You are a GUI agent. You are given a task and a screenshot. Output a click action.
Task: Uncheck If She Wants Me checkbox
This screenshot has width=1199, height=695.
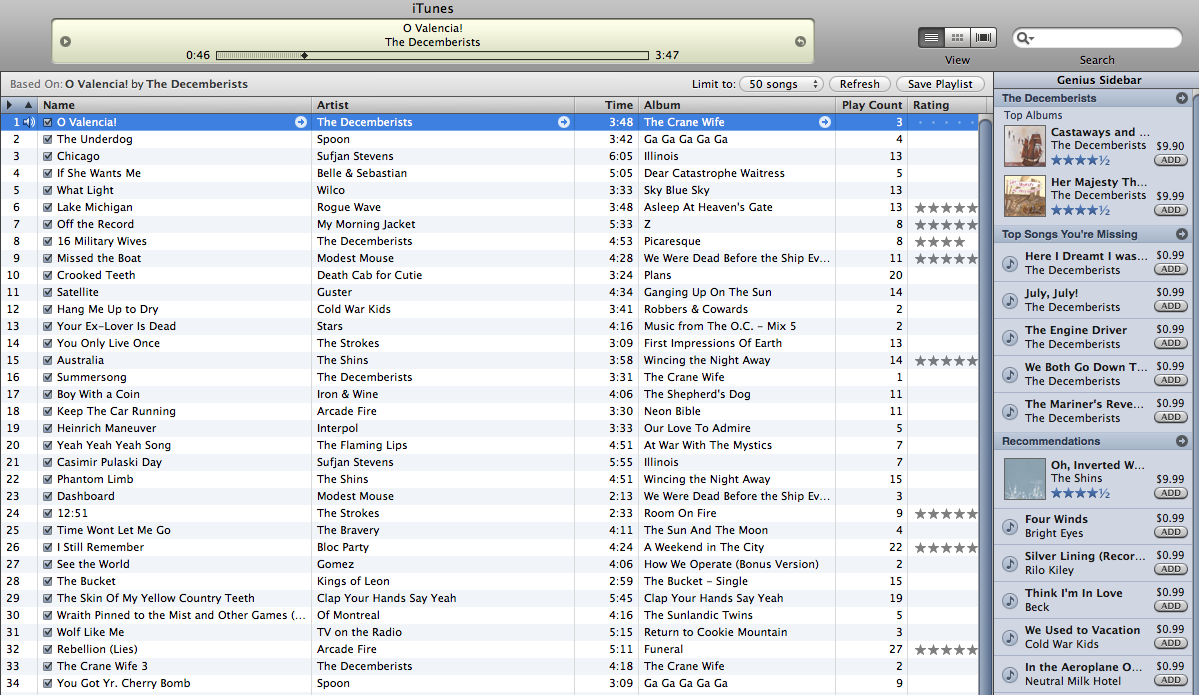click(47, 174)
